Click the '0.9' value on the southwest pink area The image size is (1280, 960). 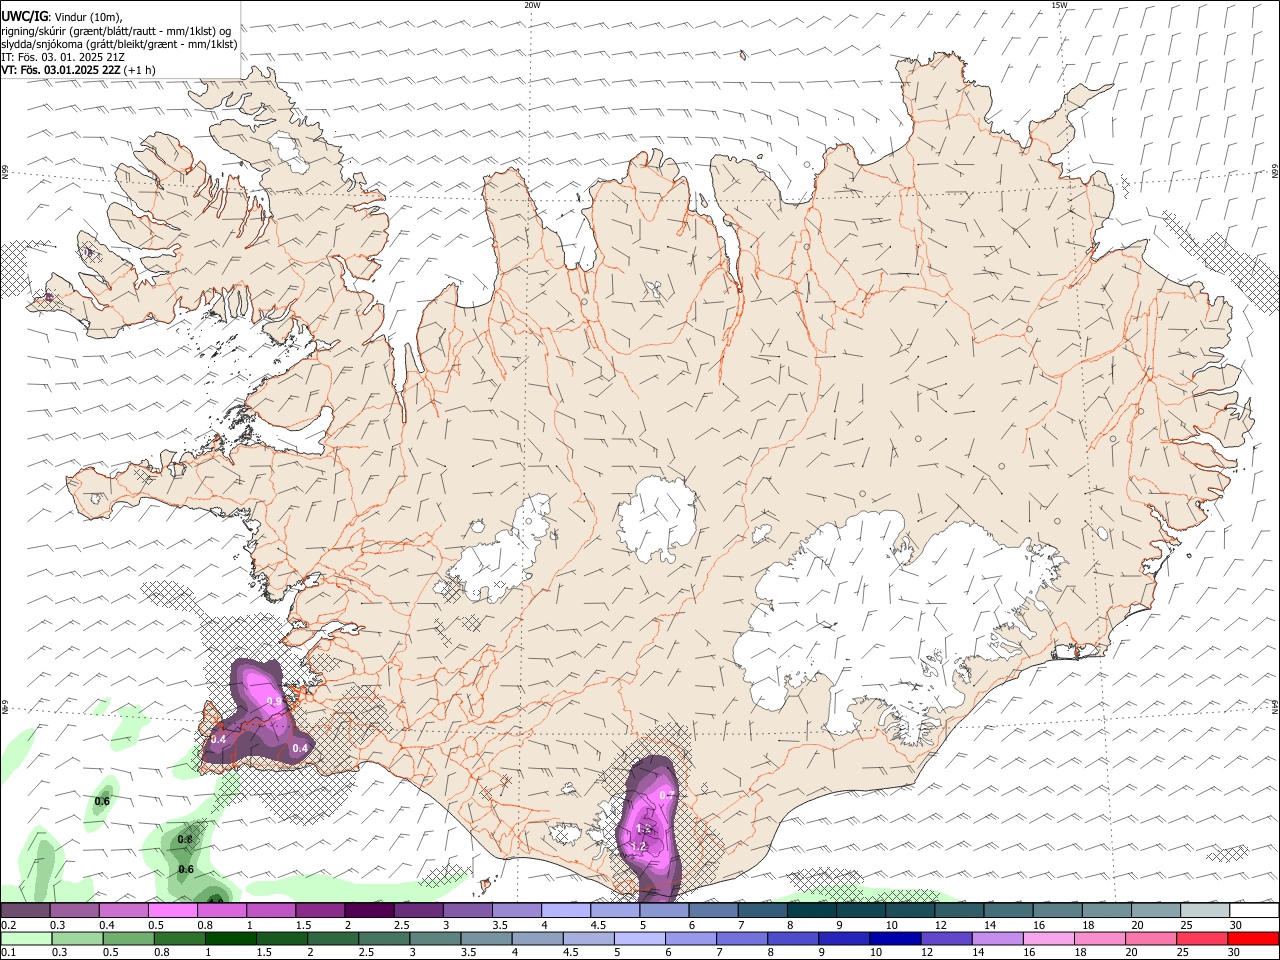click(274, 702)
